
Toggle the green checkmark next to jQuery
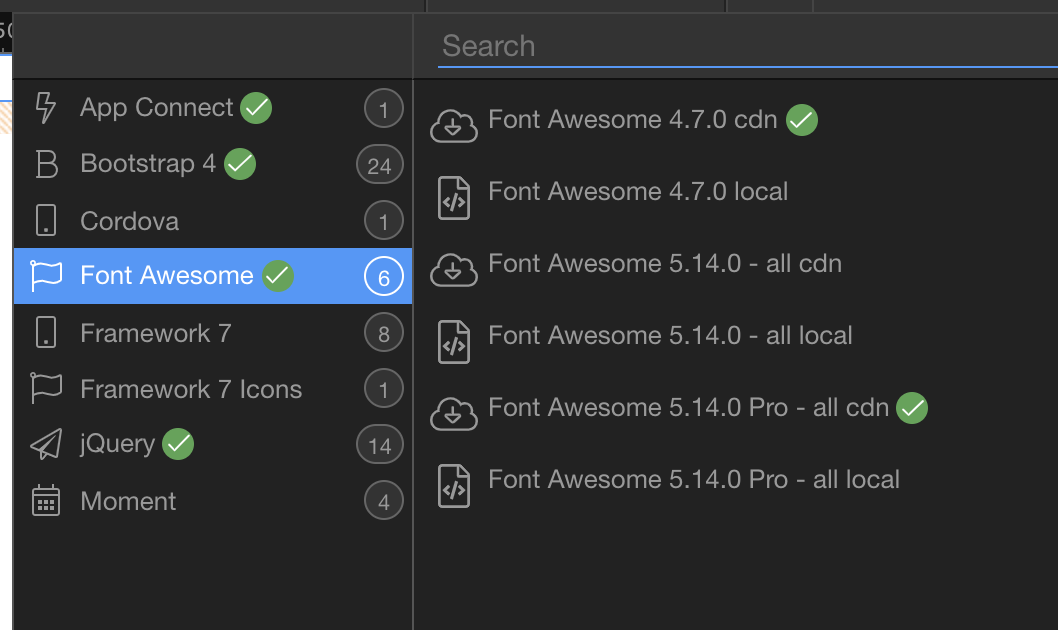coord(177,444)
